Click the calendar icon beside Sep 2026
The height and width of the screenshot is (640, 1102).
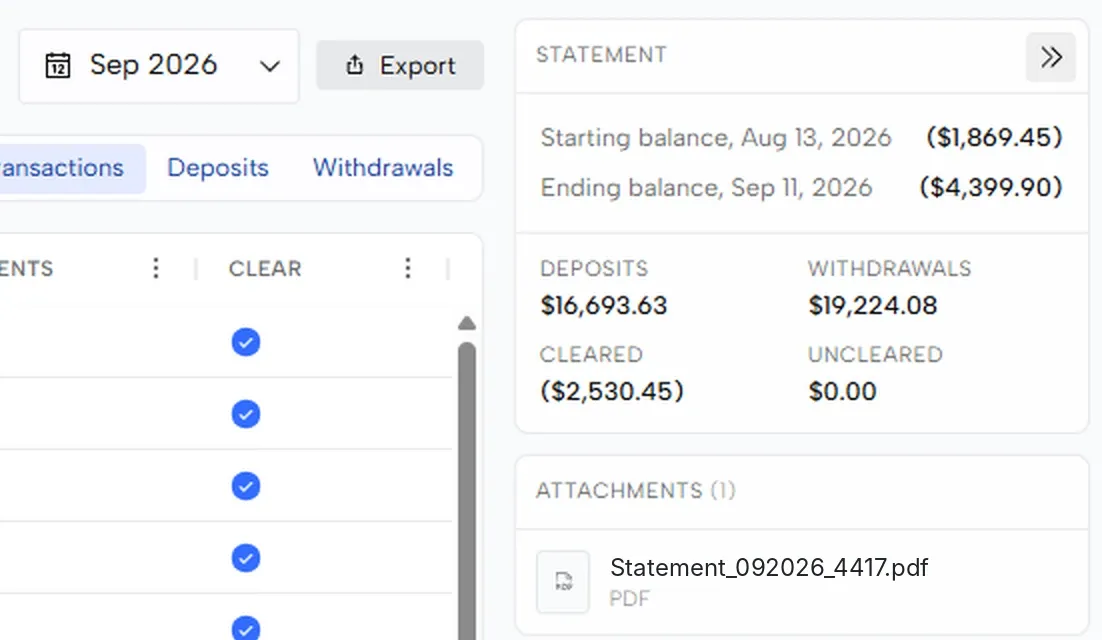58,66
